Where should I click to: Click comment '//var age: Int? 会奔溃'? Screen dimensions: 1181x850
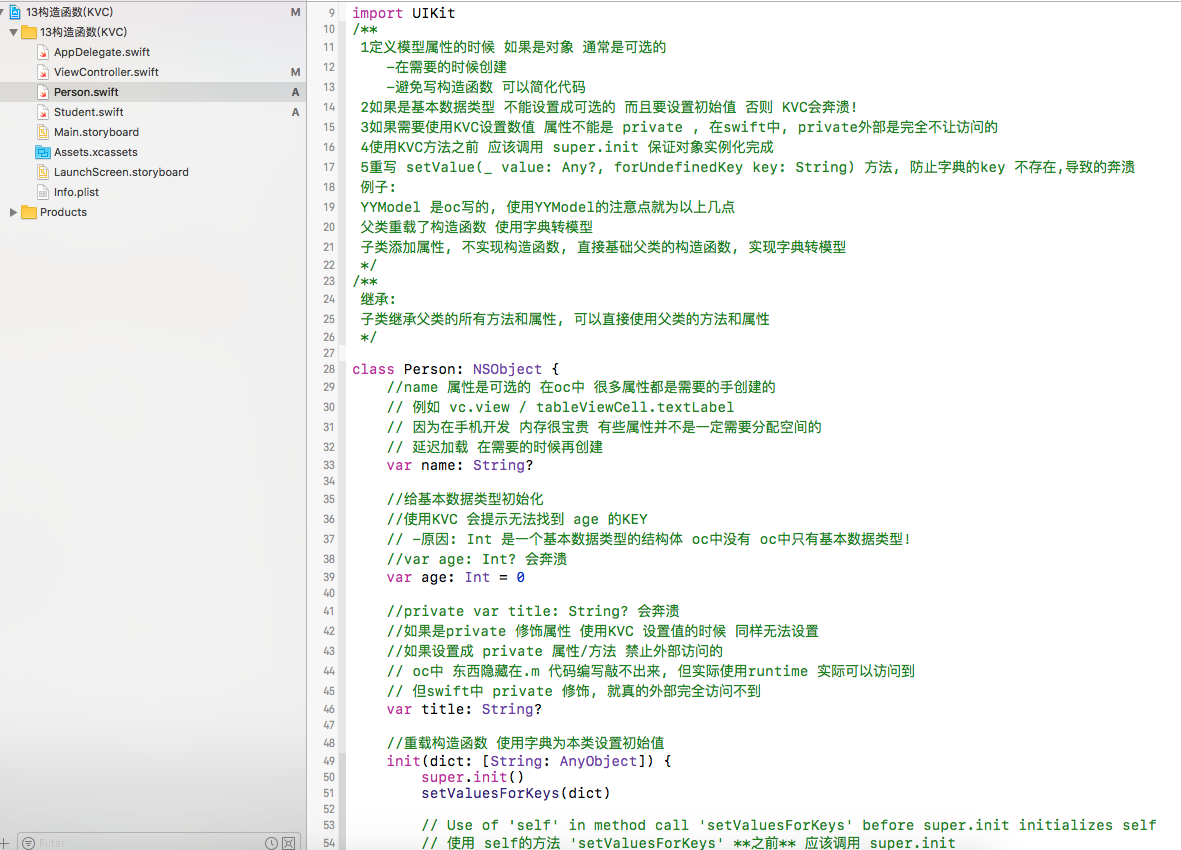[x=477, y=559]
